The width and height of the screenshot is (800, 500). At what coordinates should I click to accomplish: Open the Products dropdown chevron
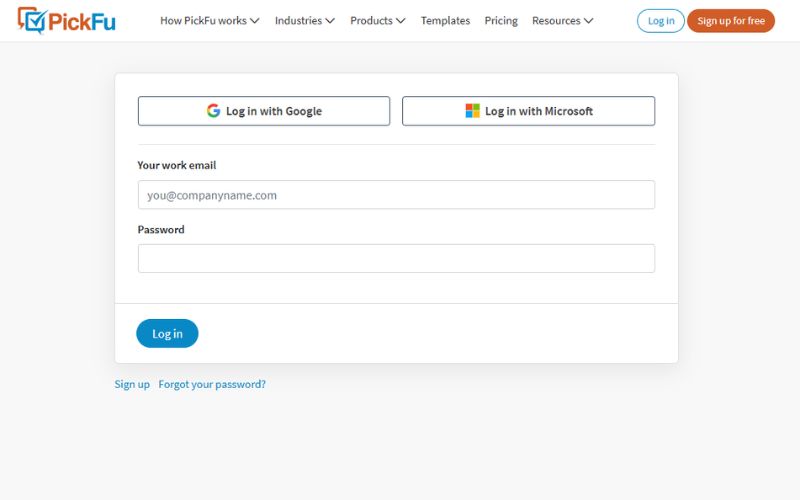(x=401, y=21)
